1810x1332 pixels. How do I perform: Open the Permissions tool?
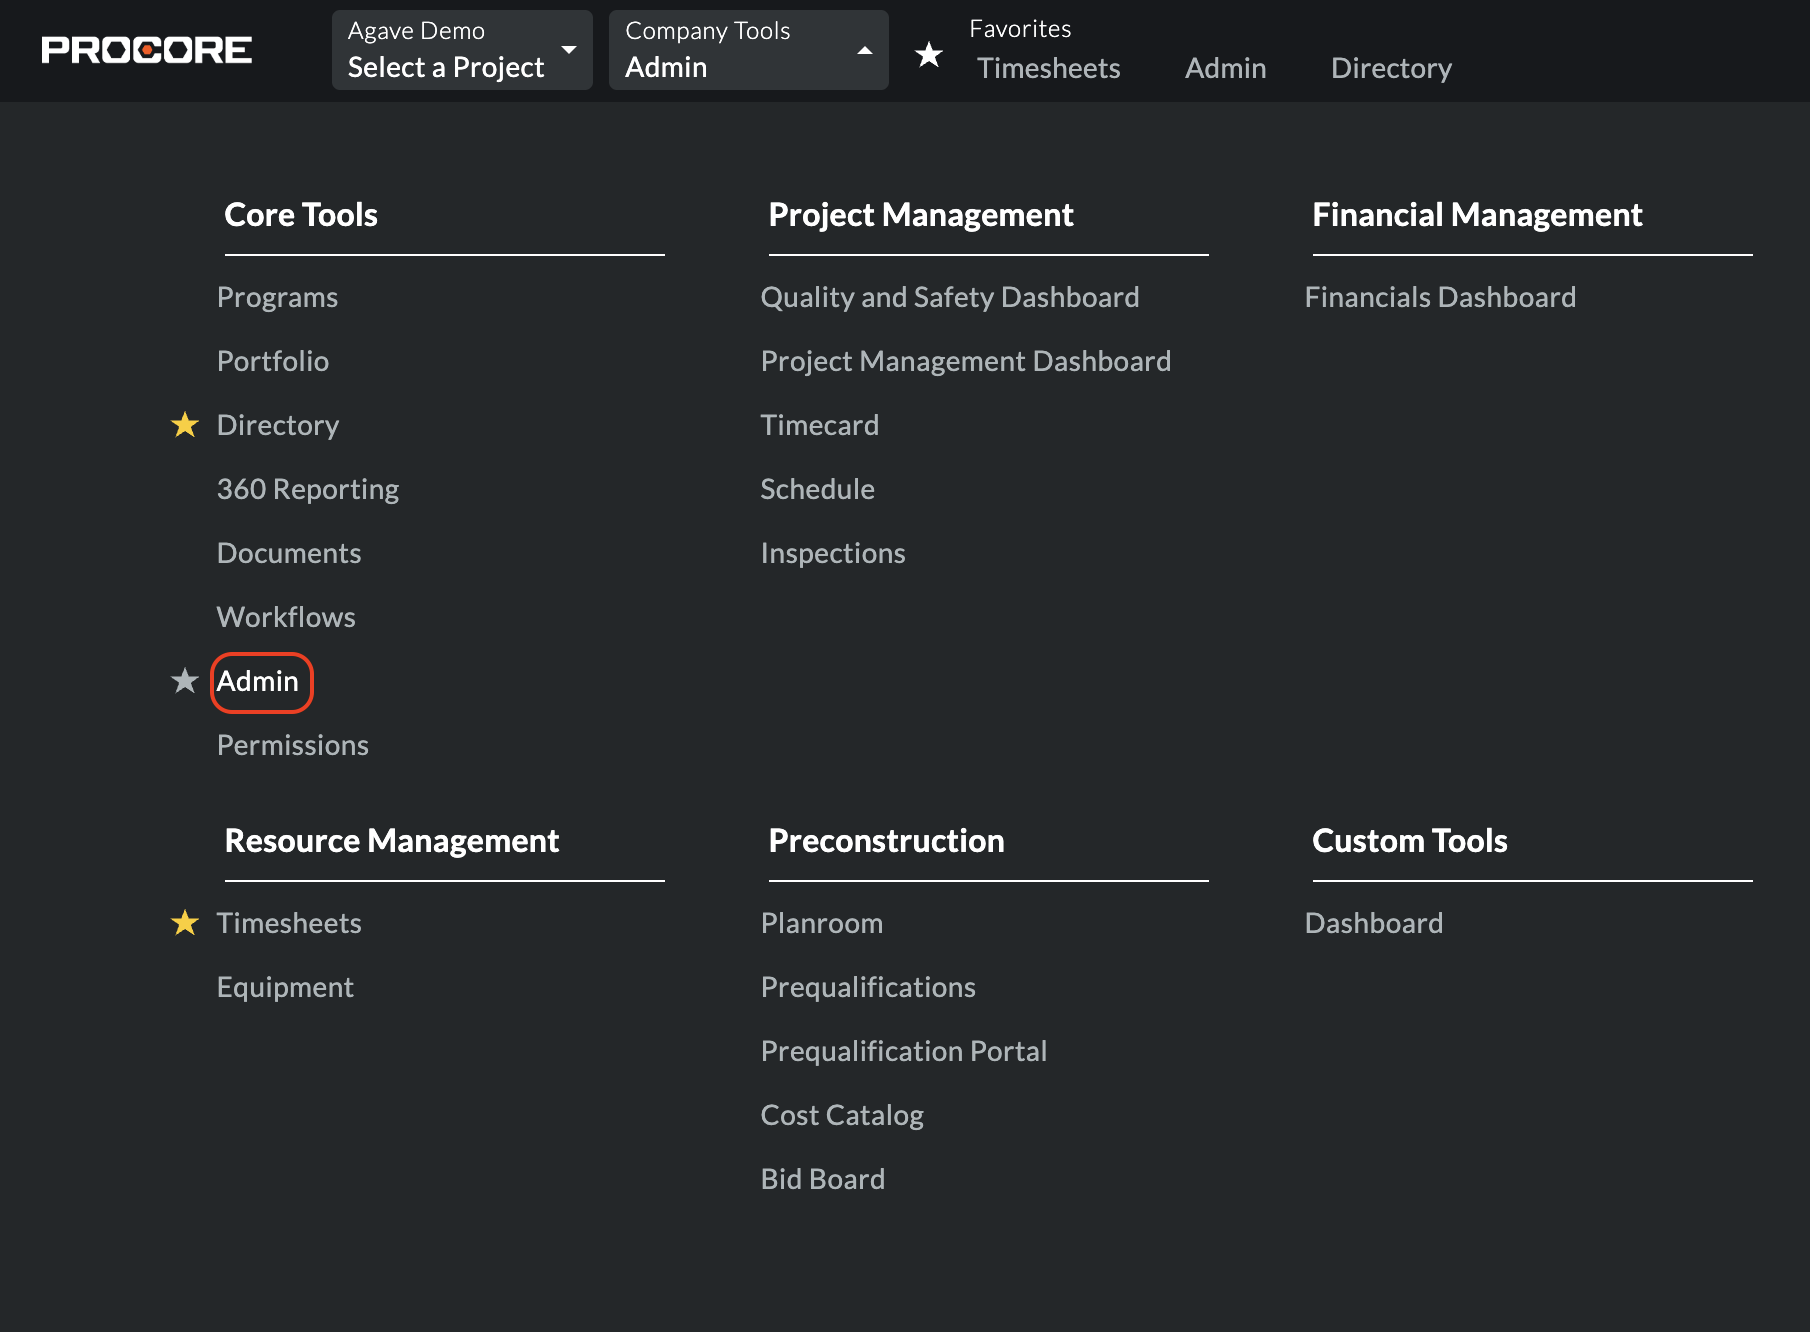[293, 745]
